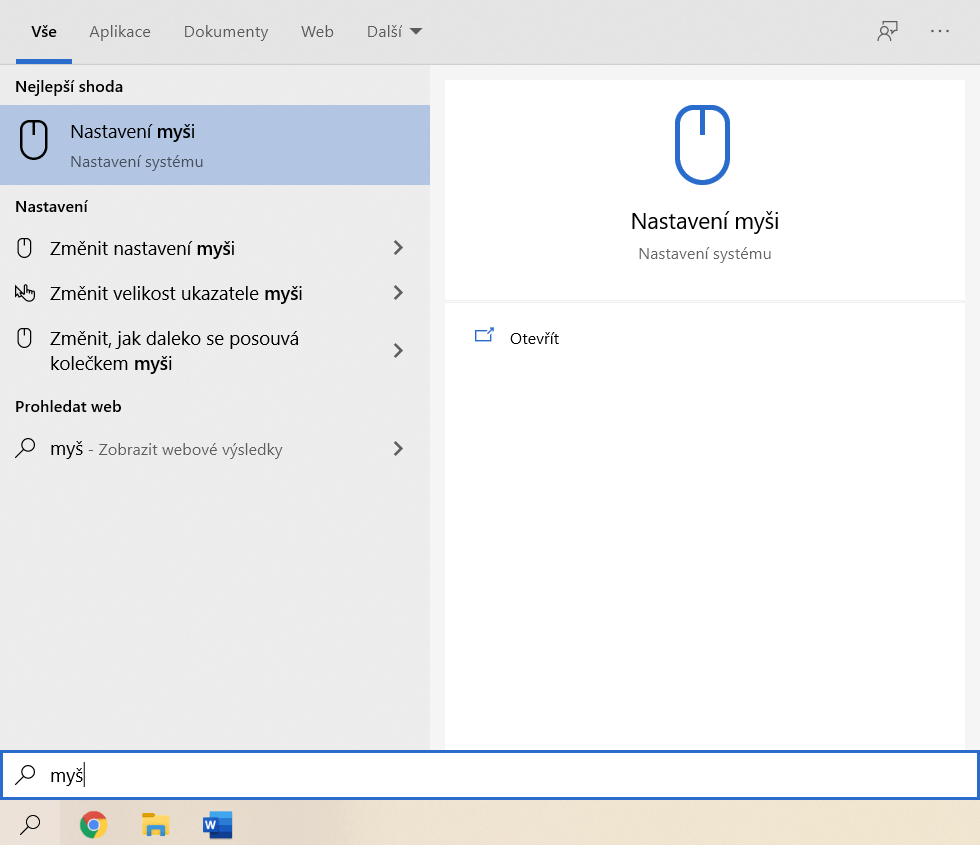Click the search input containing myš

pos(490,775)
